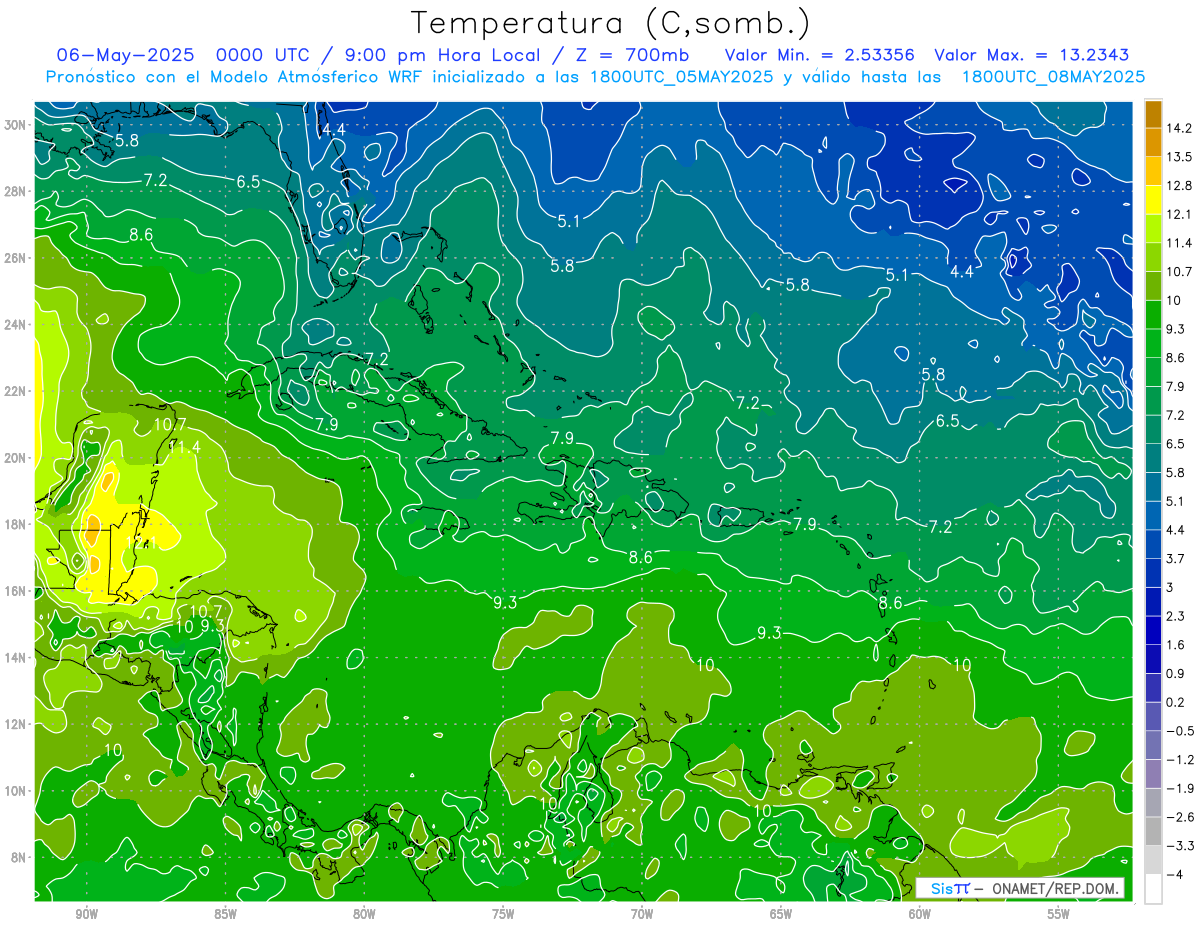Click the legend swatch between 7.9 and 7.2
The image size is (1200, 927).
point(1153,400)
